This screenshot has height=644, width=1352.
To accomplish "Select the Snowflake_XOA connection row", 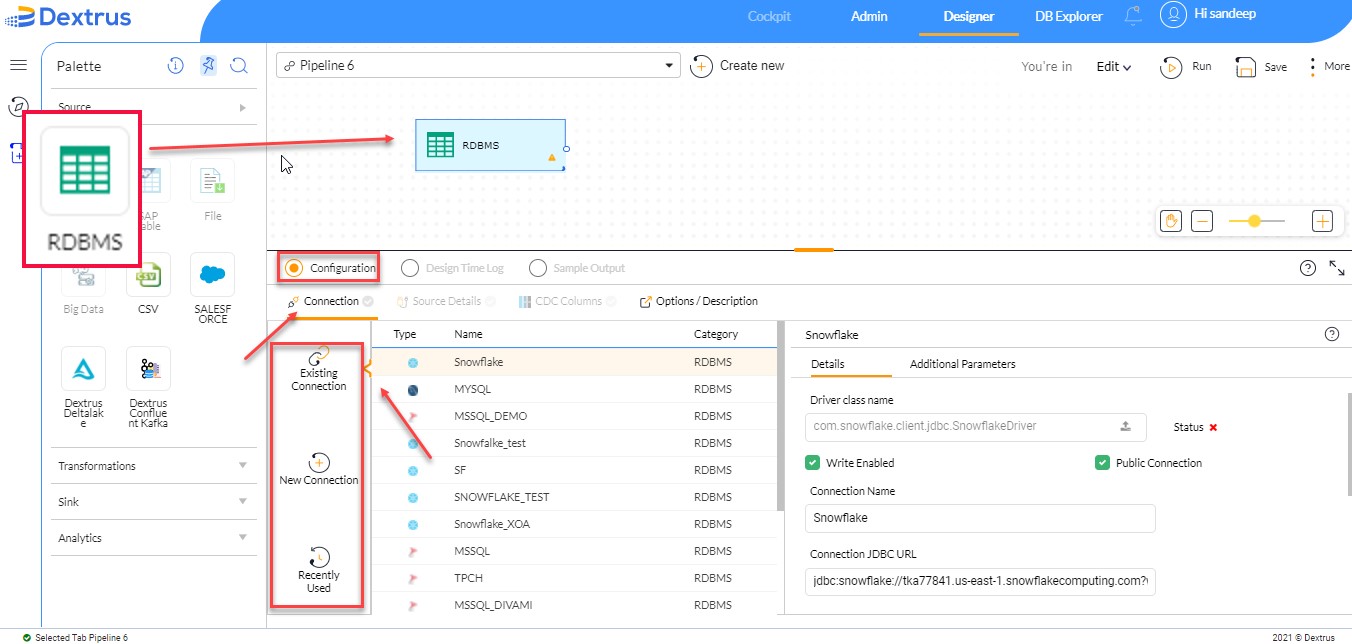I will click(x=574, y=524).
